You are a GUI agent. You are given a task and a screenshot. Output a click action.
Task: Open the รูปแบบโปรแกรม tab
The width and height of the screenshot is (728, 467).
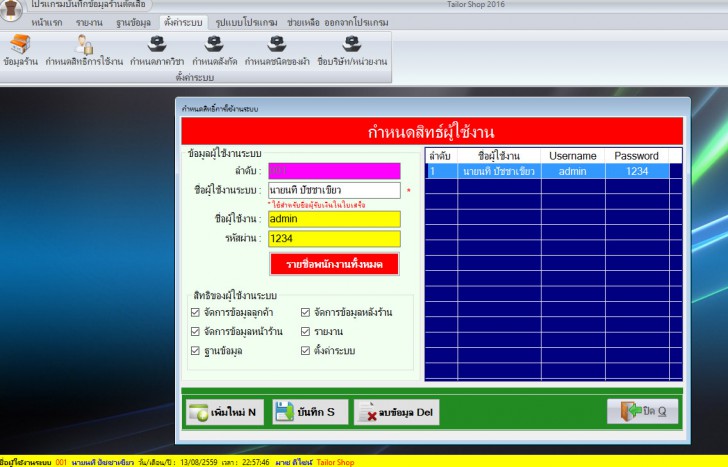tap(246, 22)
